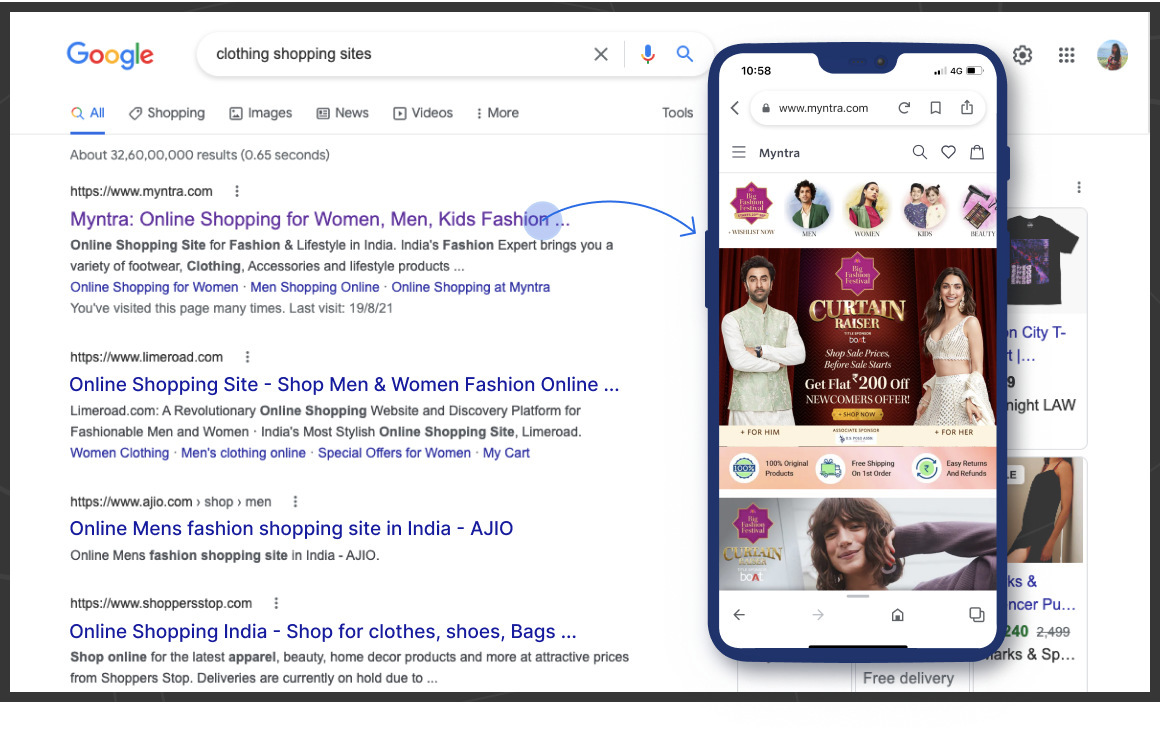Open the three-dot menu beside shoppersstop.com result

(x=276, y=603)
